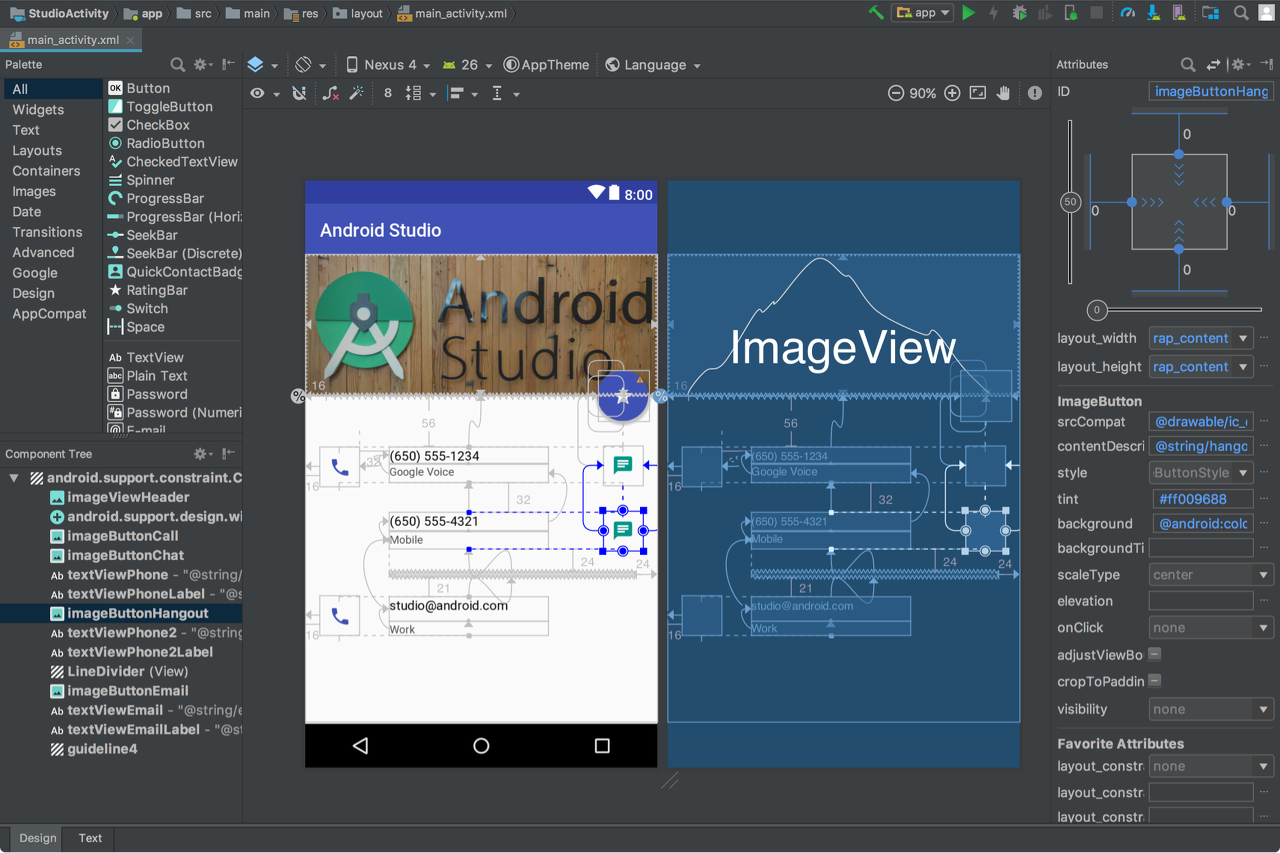
Task: Click the Debug app bug icon
Action: pos(1019,13)
